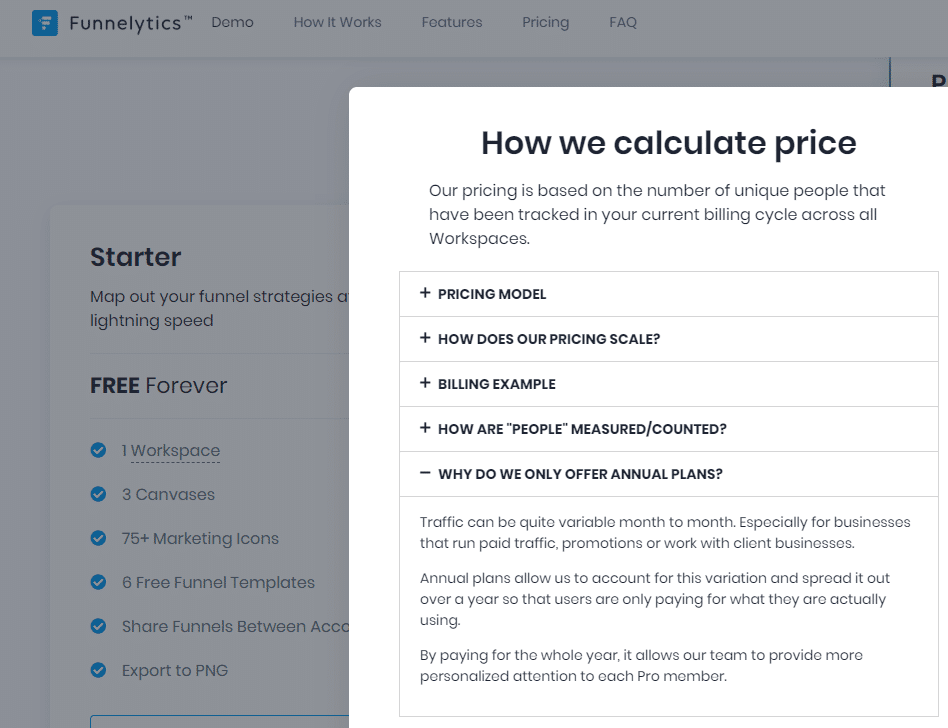Go to the Features page
This screenshot has height=728, width=948.
click(x=452, y=22)
